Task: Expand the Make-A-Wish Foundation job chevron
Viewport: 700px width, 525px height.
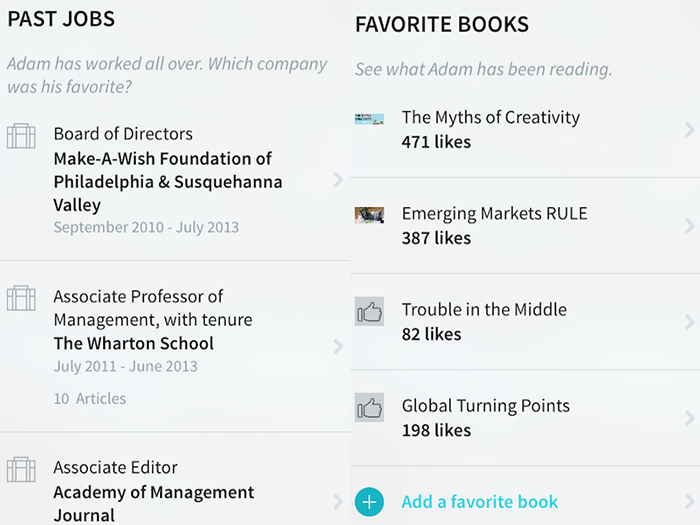Action: (338, 180)
